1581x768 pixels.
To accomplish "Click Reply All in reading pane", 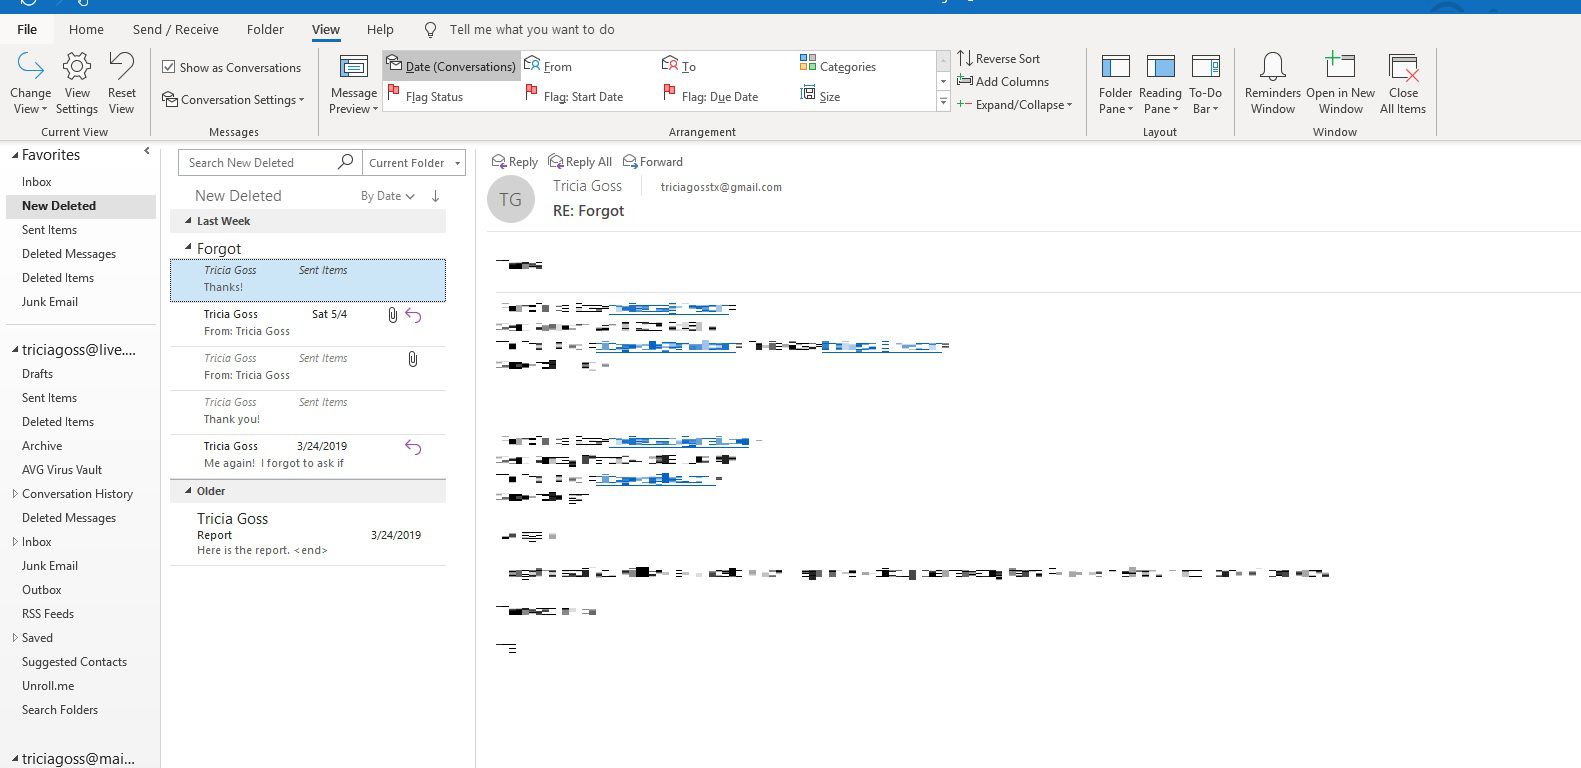I will pyautogui.click(x=580, y=161).
